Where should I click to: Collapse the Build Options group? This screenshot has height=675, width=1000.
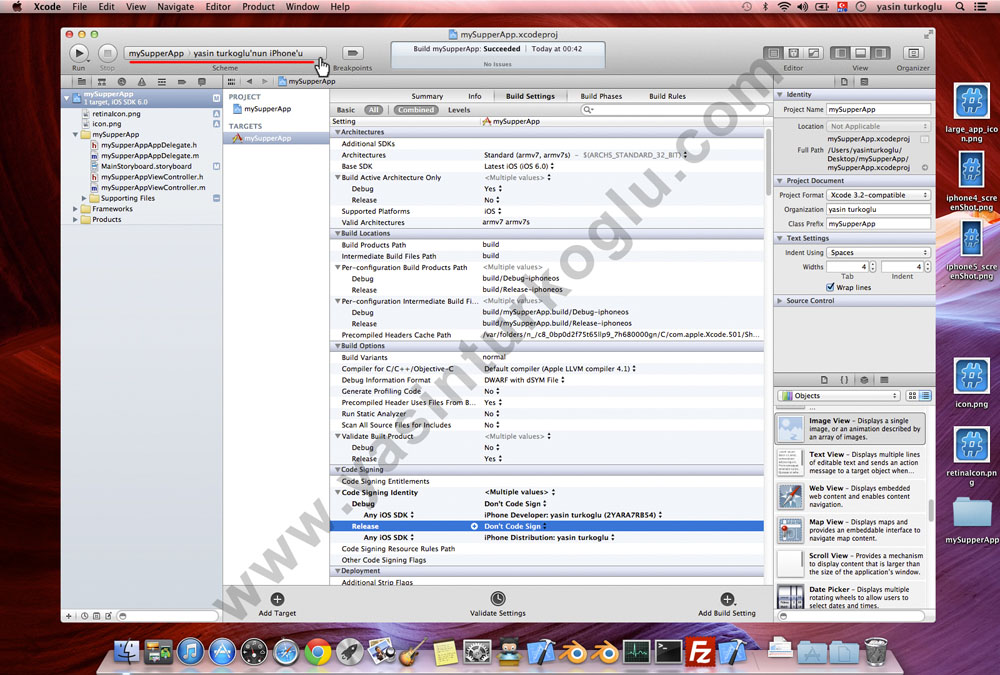[337, 346]
